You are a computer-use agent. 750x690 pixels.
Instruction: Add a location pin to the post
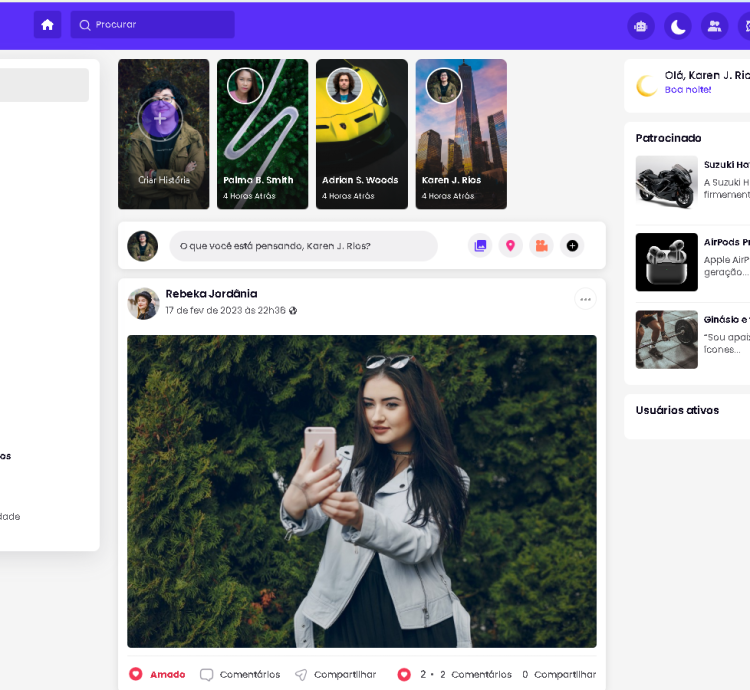[511, 245]
